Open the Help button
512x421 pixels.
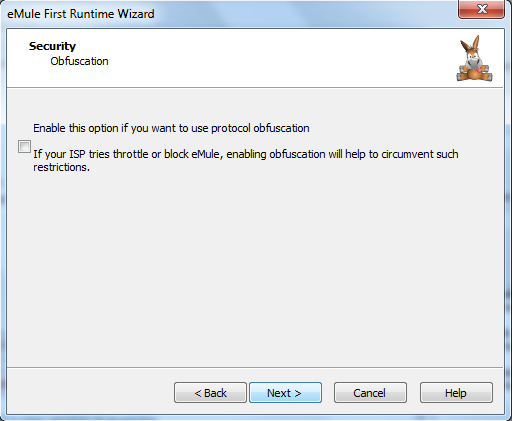point(456,393)
